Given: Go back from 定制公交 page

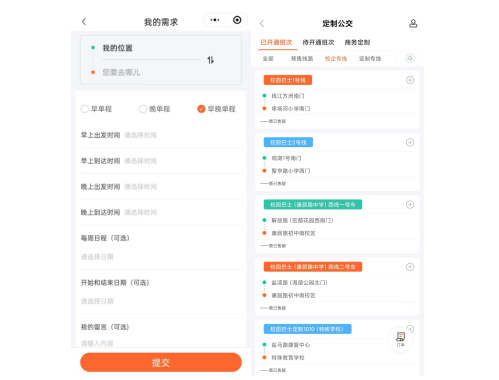Looking at the screenshot, I should click(262, 23).
